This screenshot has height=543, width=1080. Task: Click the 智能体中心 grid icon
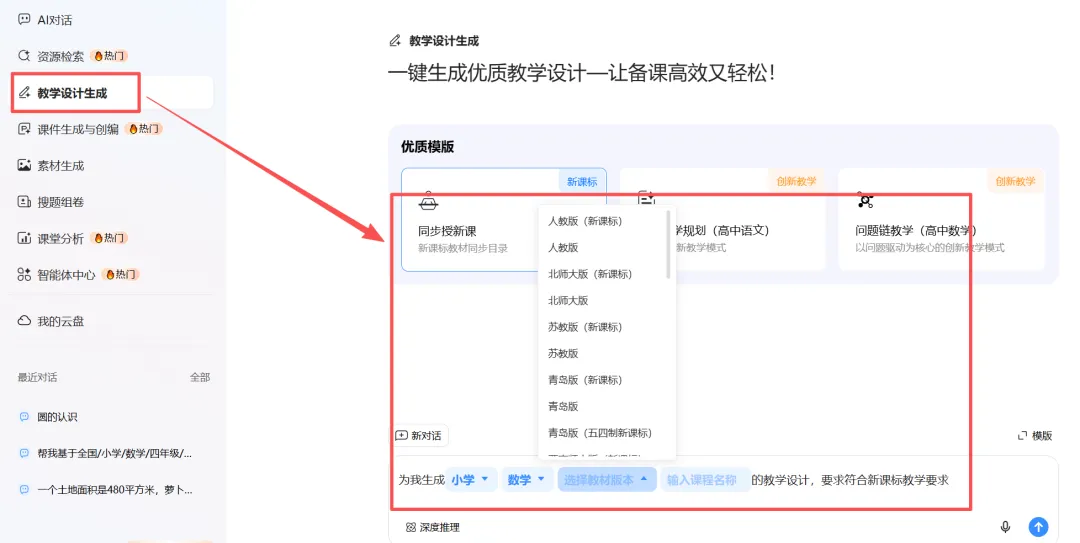[24, 274]
